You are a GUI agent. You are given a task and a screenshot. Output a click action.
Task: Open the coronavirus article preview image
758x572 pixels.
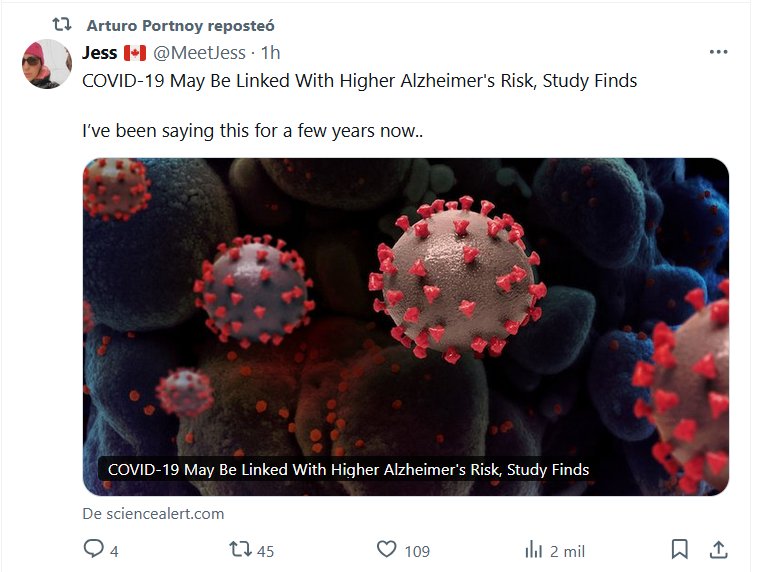point(405,300)
